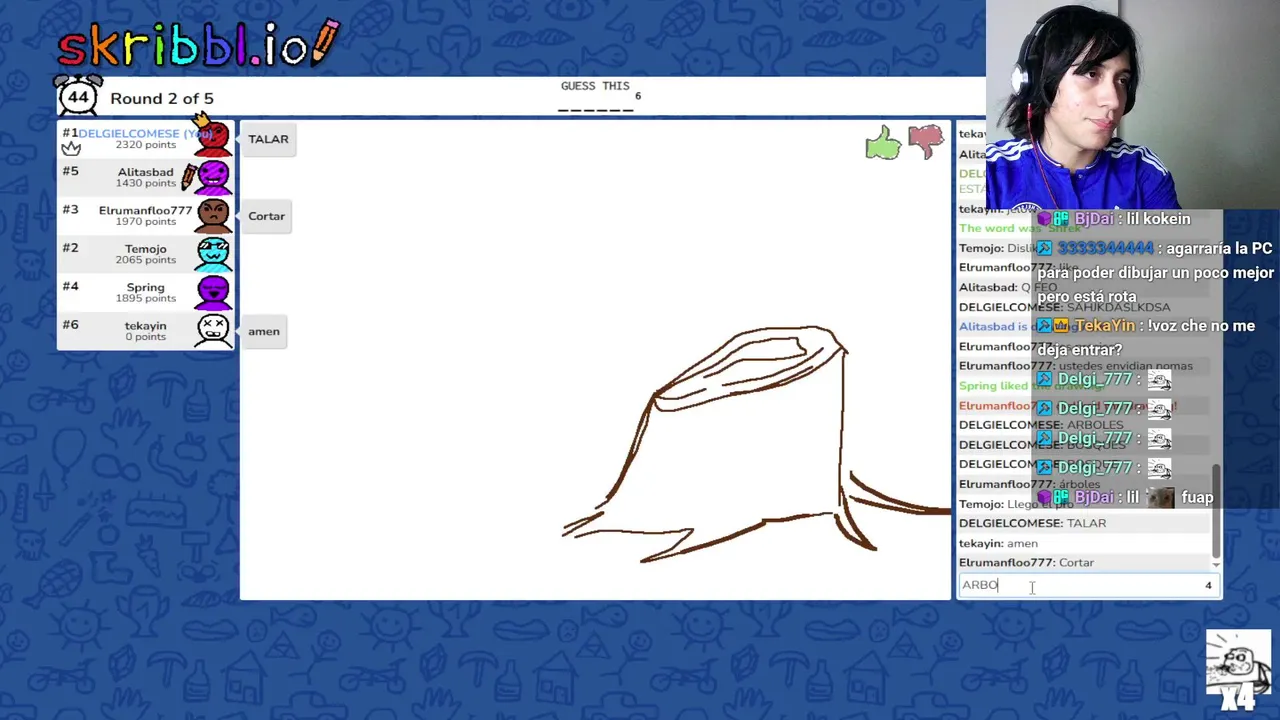This screenshot has width=1280, height=720.
Task: Click BjDai's 'lil kokein' stream chat message
Action: pyautogui.click(x=1114, y=219)
